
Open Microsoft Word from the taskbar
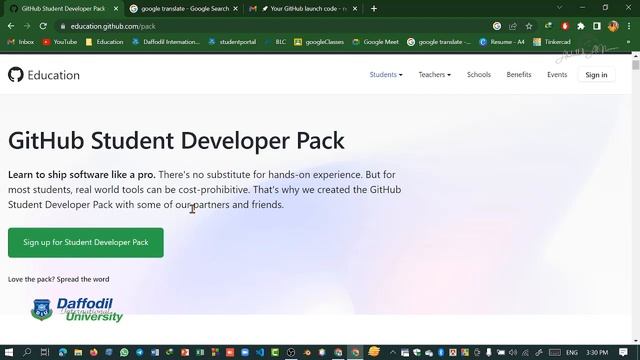(155, 352)
